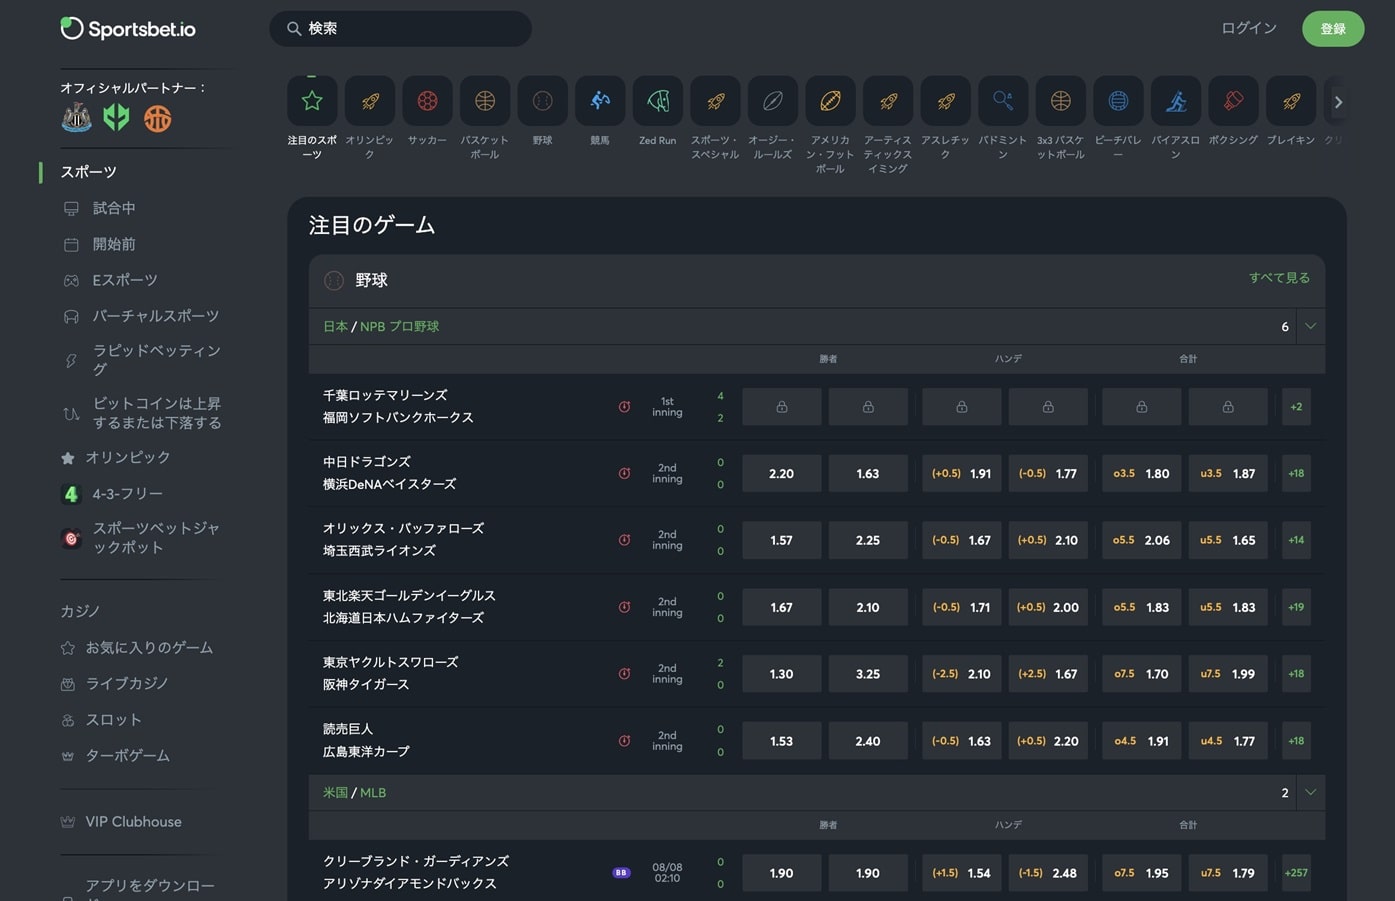
Task: Collapse the MLB league section
Action: (x=1310, y=793)
